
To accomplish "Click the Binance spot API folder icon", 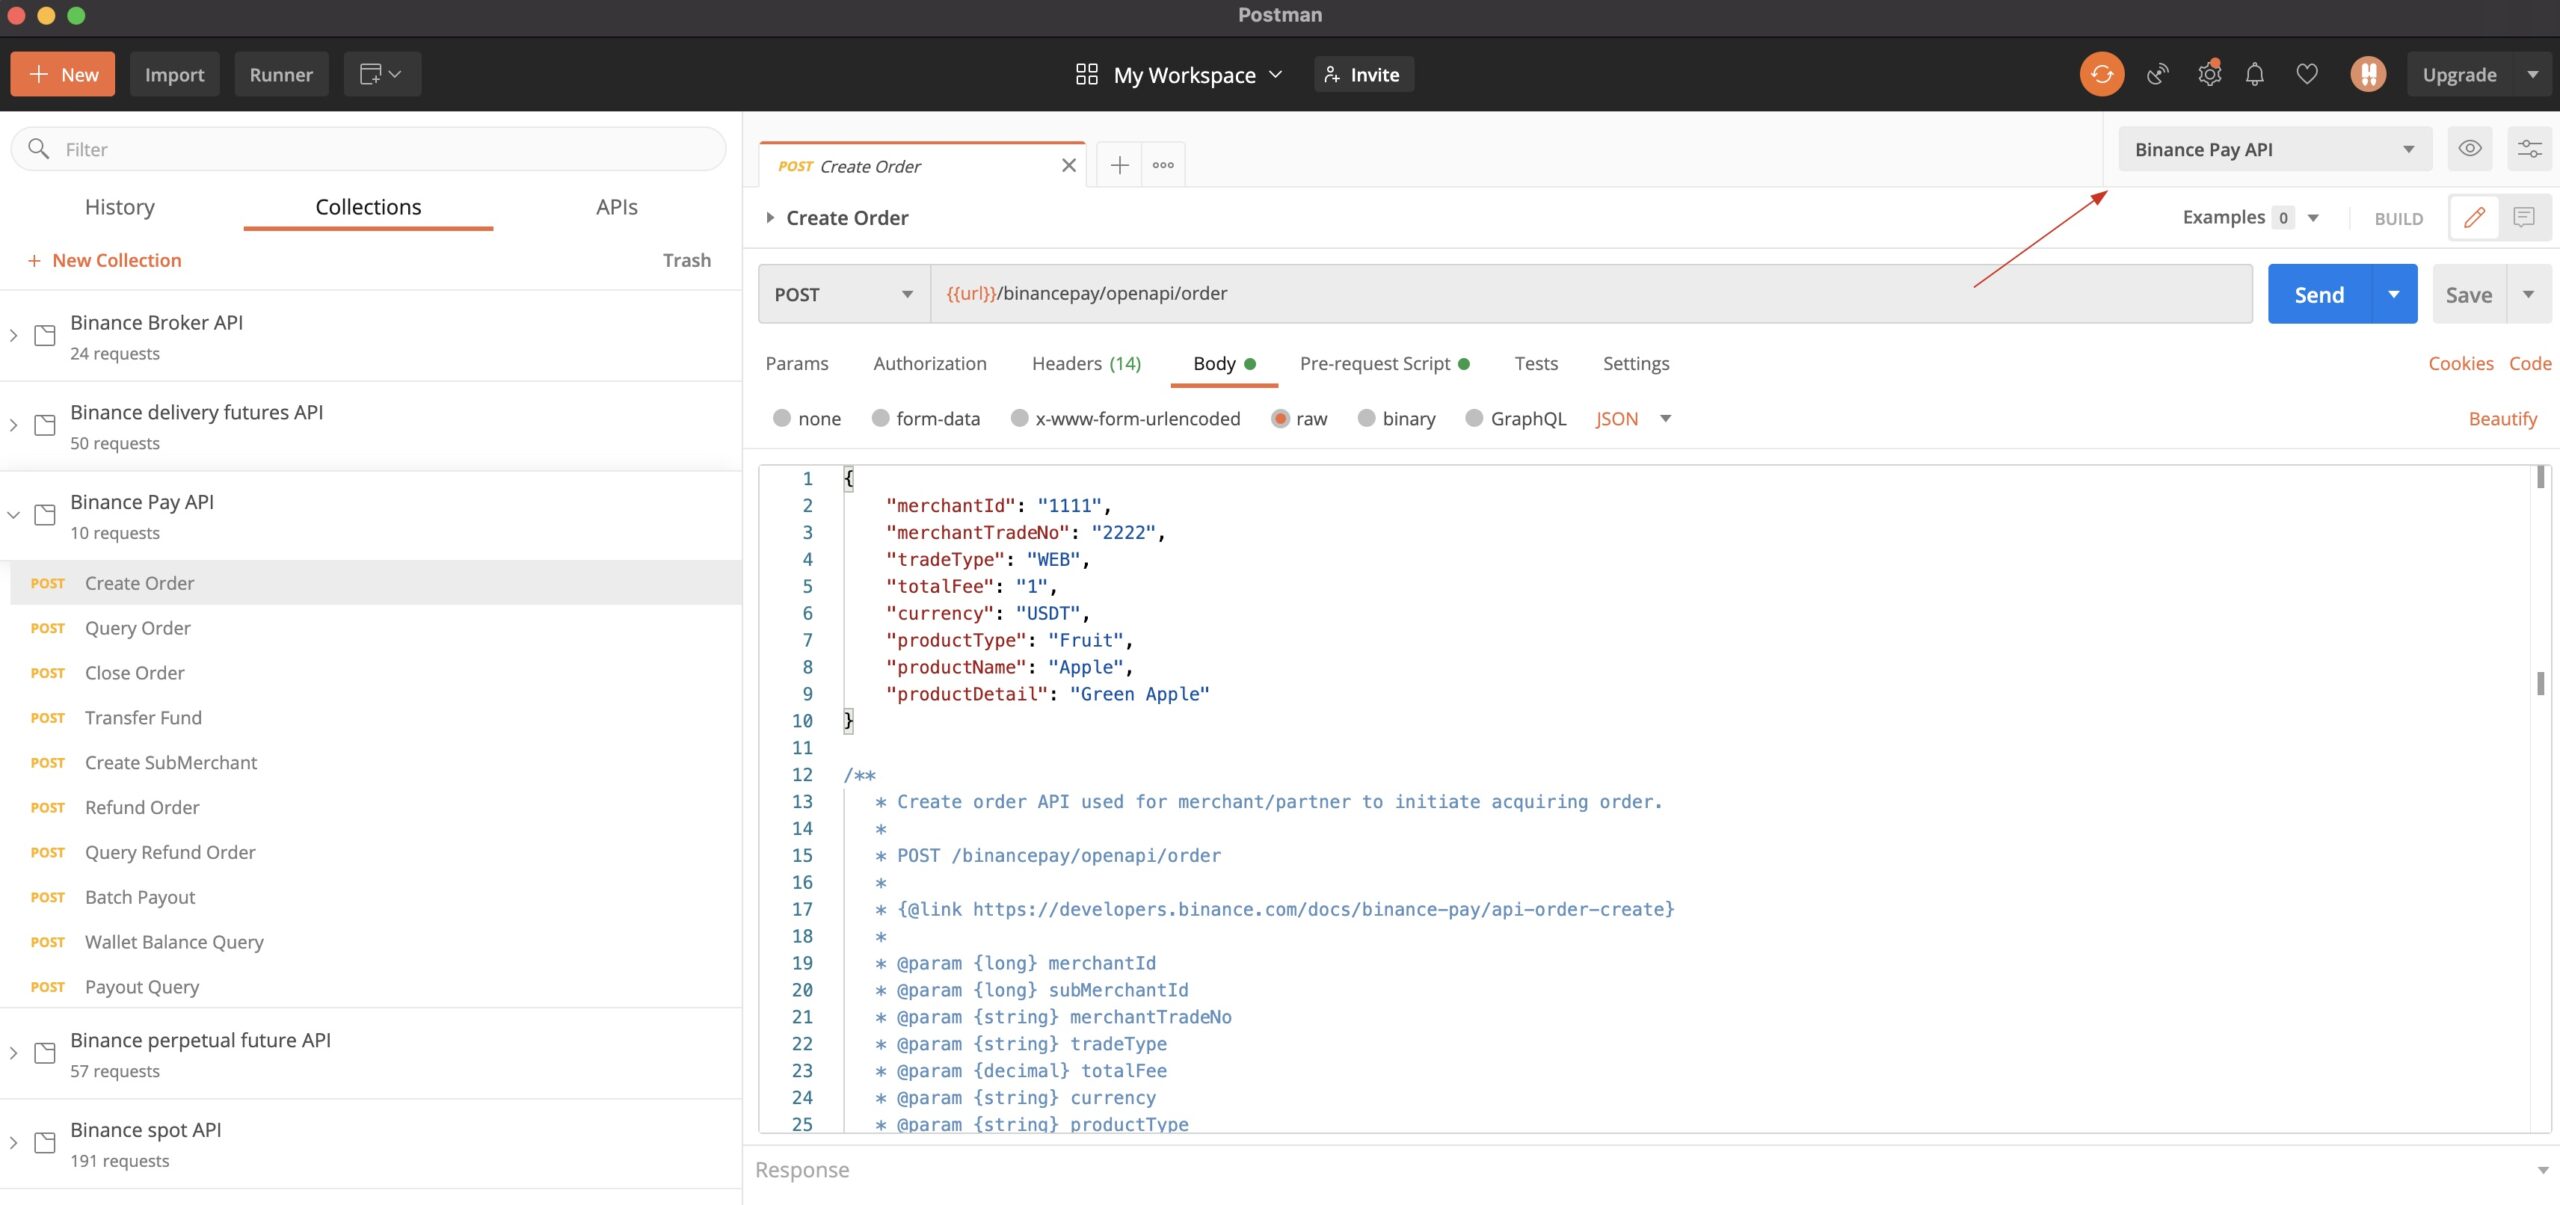I will tap(45, 1143).
